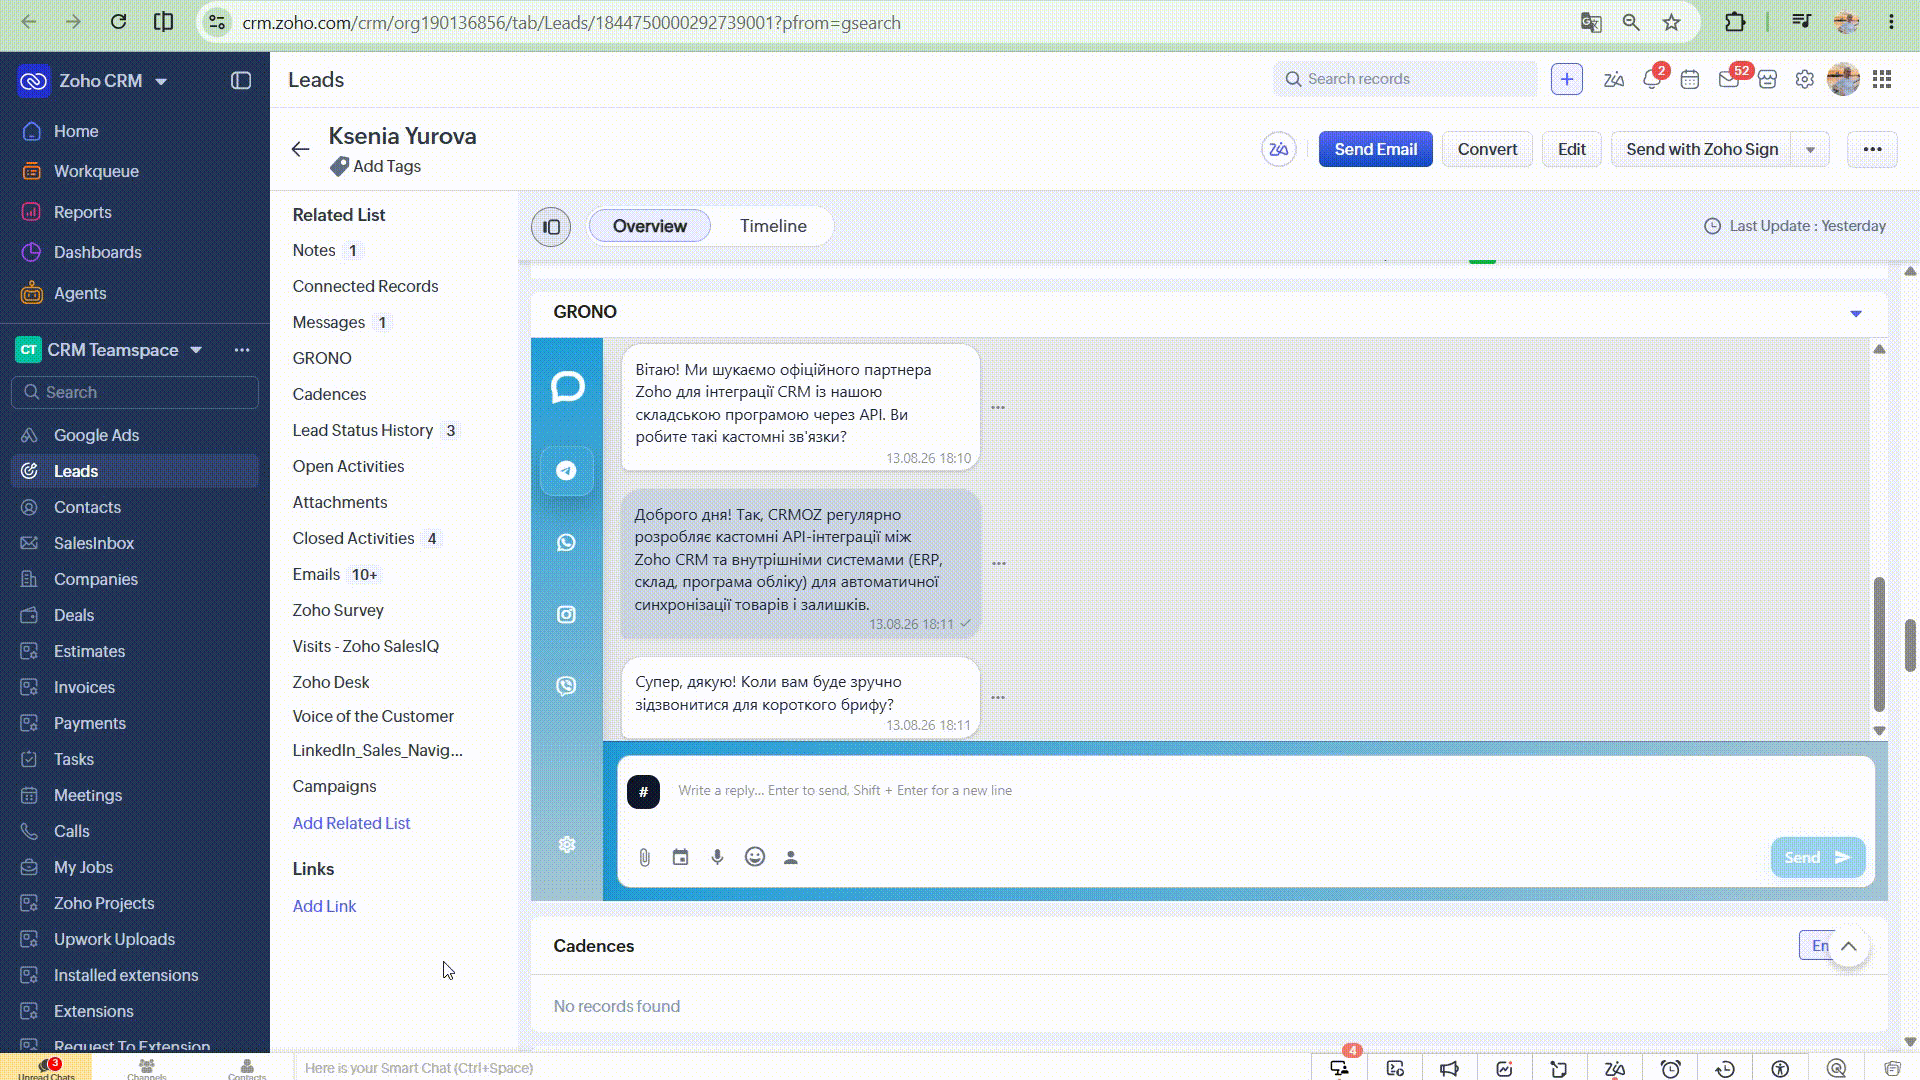Record a voice message with microphone
Image resolution: width=1920 pixels, height=1080 pixels.
[717, 857]
